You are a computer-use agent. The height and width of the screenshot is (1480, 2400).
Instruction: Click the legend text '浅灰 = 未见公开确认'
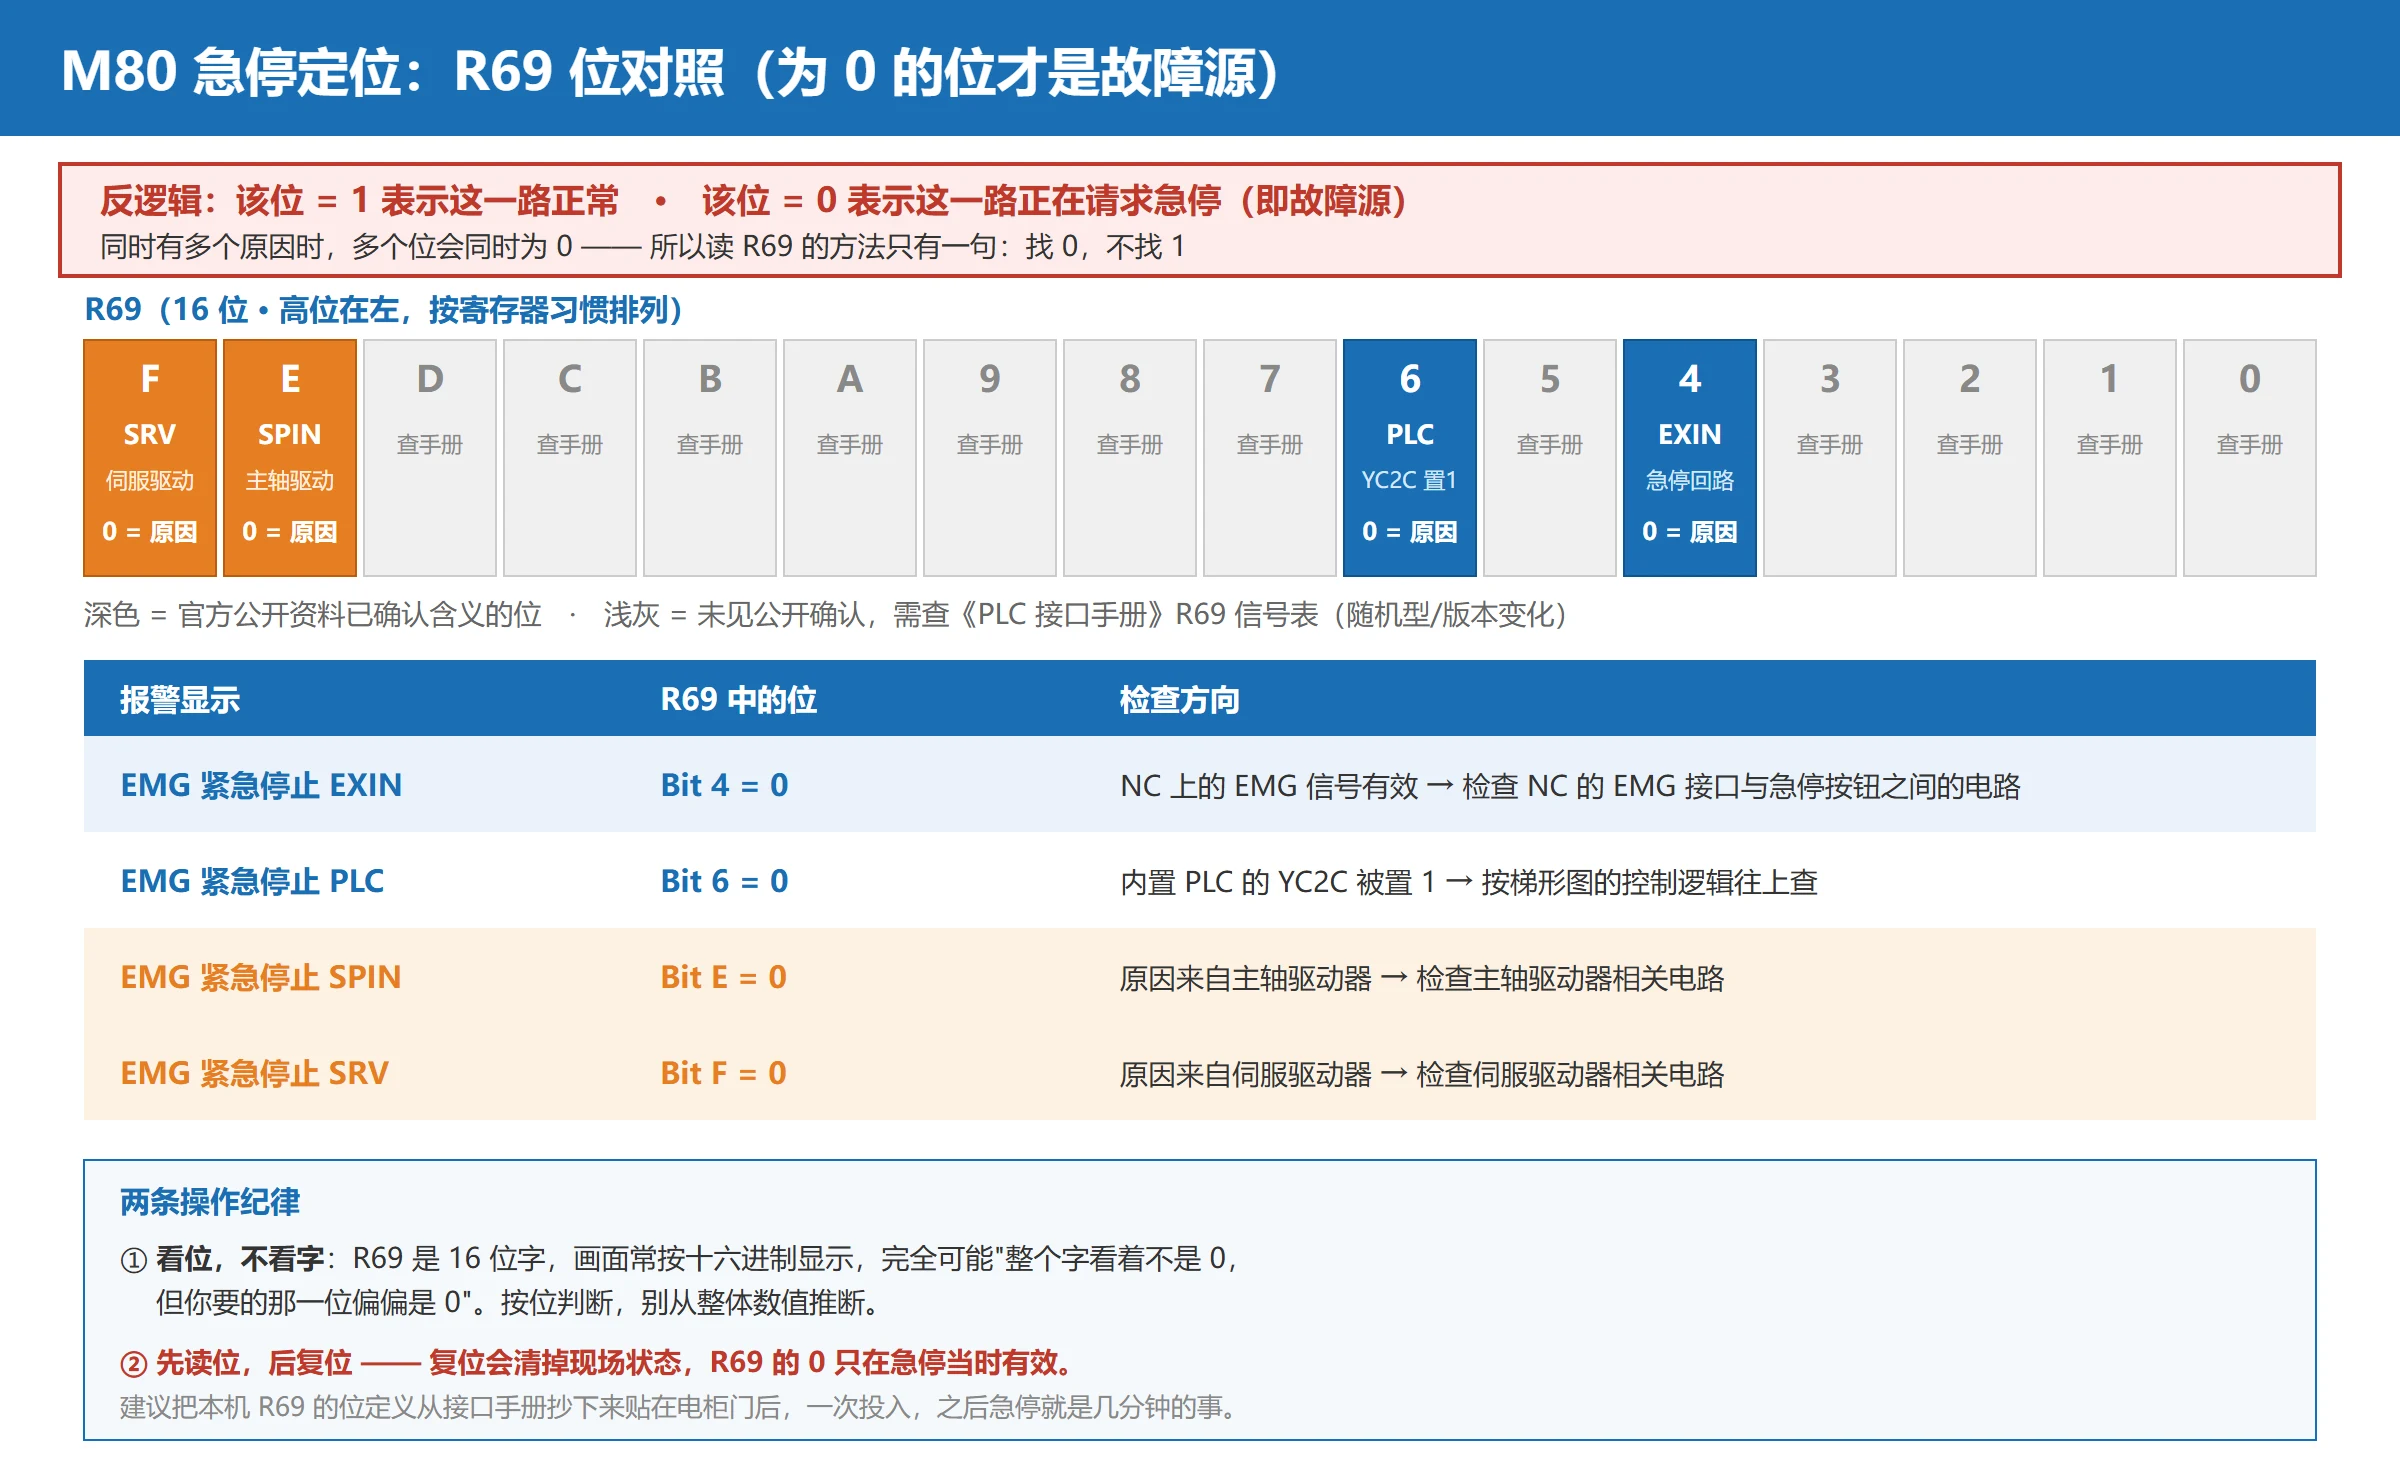coord(734,614)
